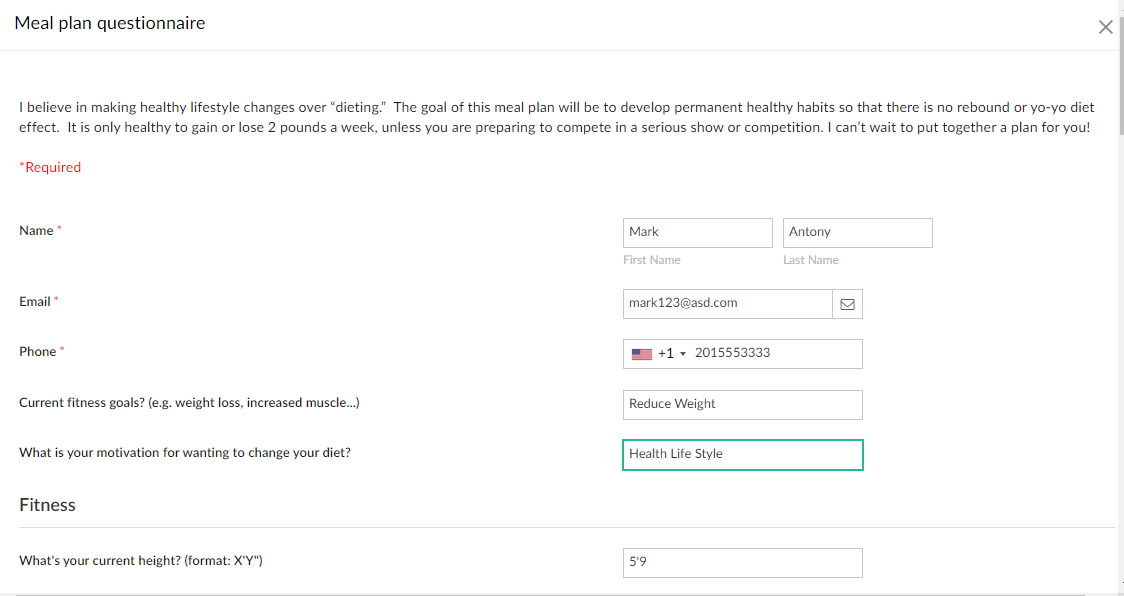Image resolution: width=1124 pixels, height=596 pixels.
Task: Close the Meal plan questionnaire dialog
Action: 1105,27
